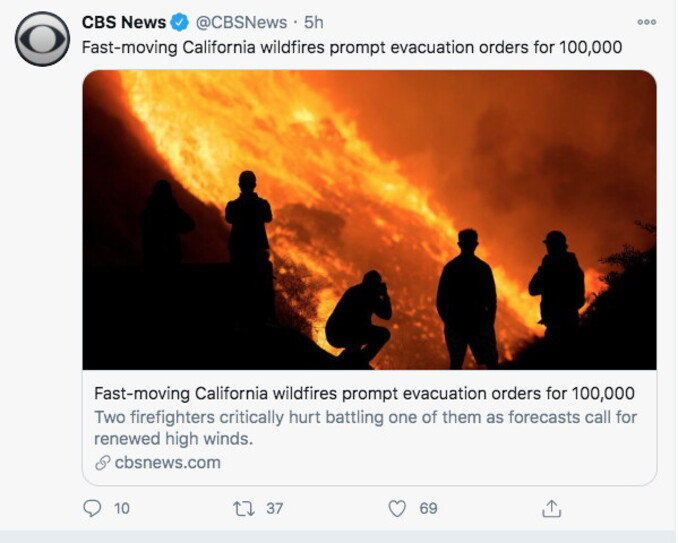678x543 pixels.
Task: Open the share tweet upload-arrow menu
Action: [x=551, y=509]
